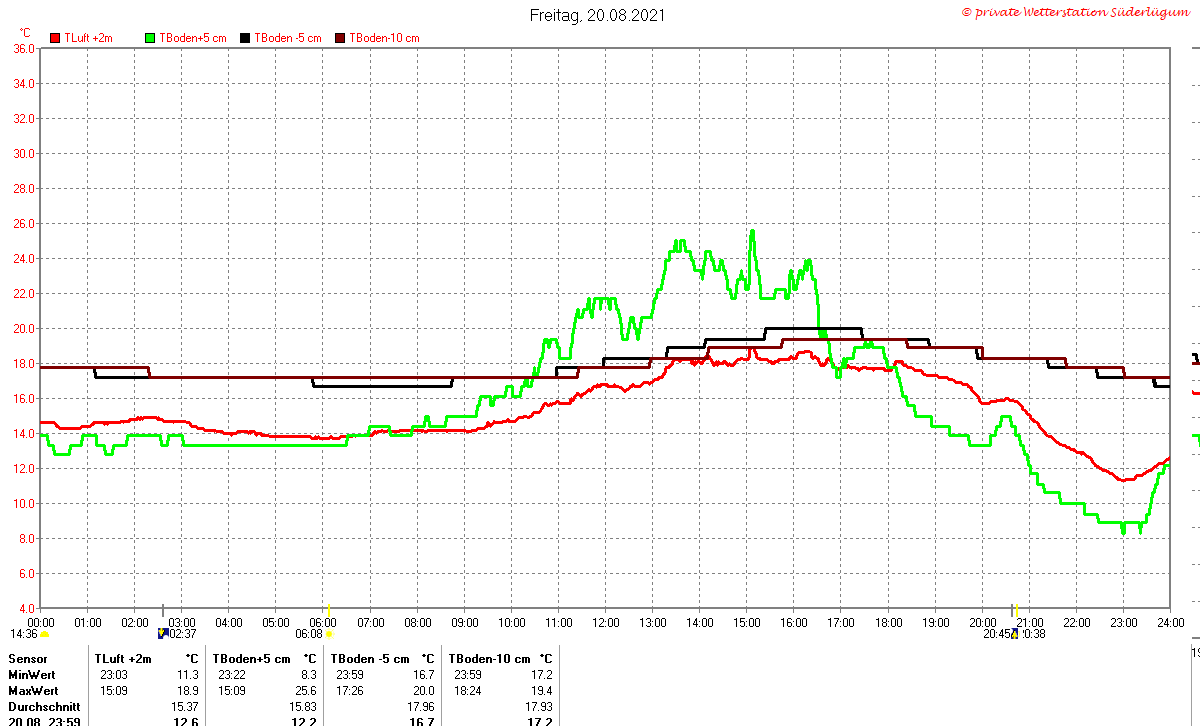
Task: Click the yellow sunset marker near 21:00
Action: point(1017,610)
